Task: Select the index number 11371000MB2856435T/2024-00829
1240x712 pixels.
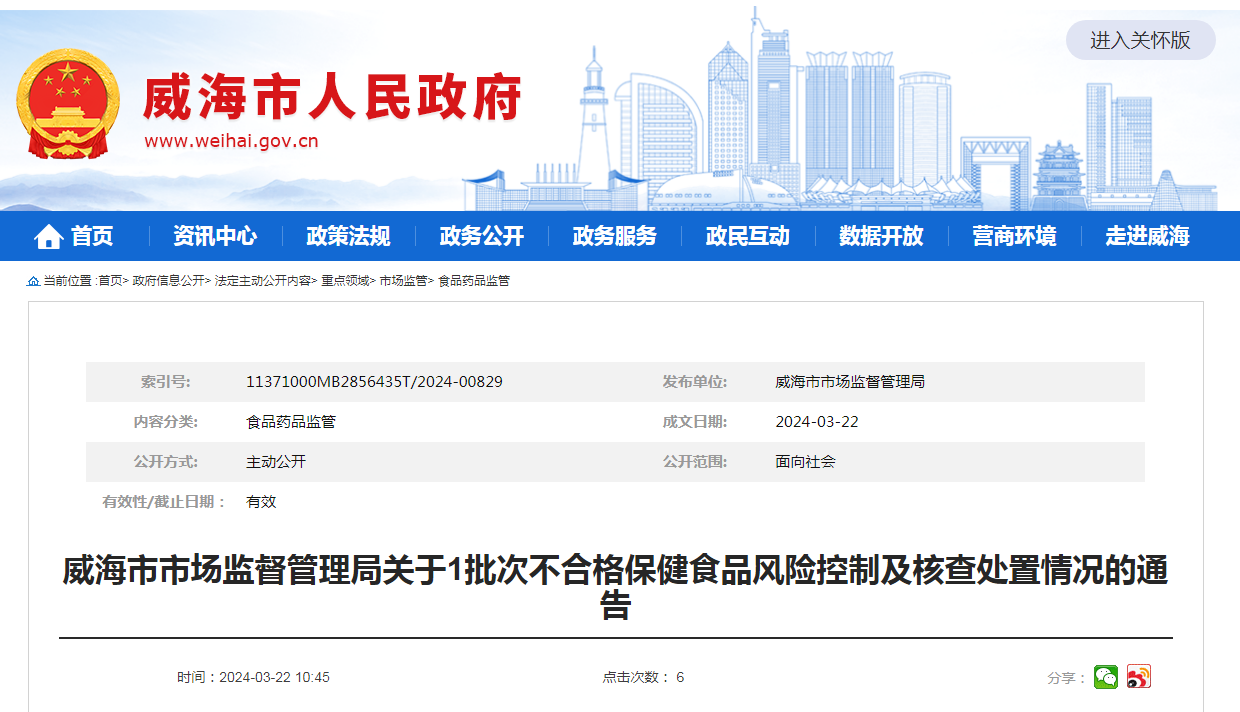Action: click(374, 382)
